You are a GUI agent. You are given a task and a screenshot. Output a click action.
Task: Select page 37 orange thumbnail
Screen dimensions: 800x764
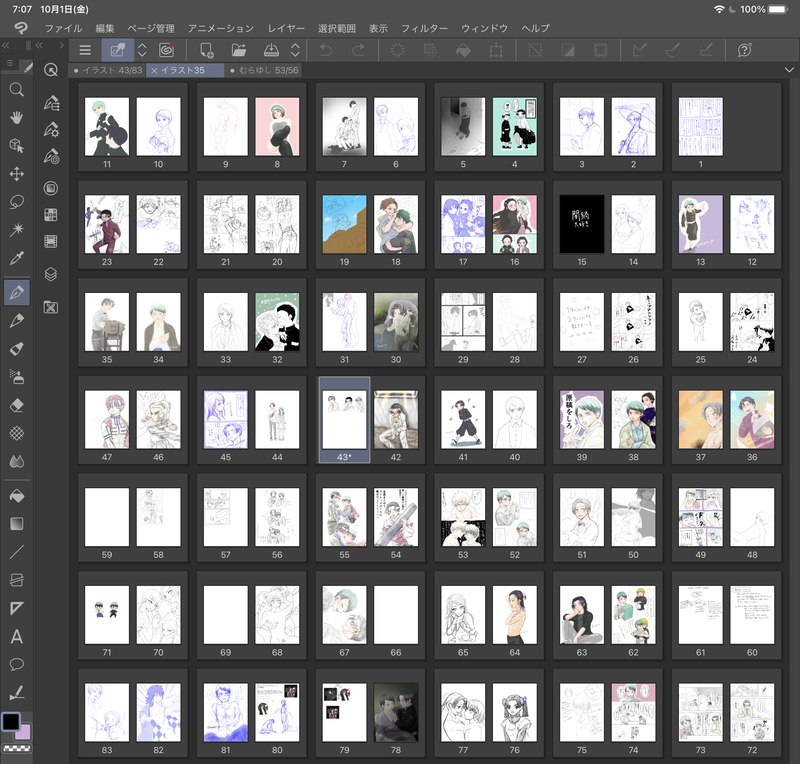(x=701, y=420)
